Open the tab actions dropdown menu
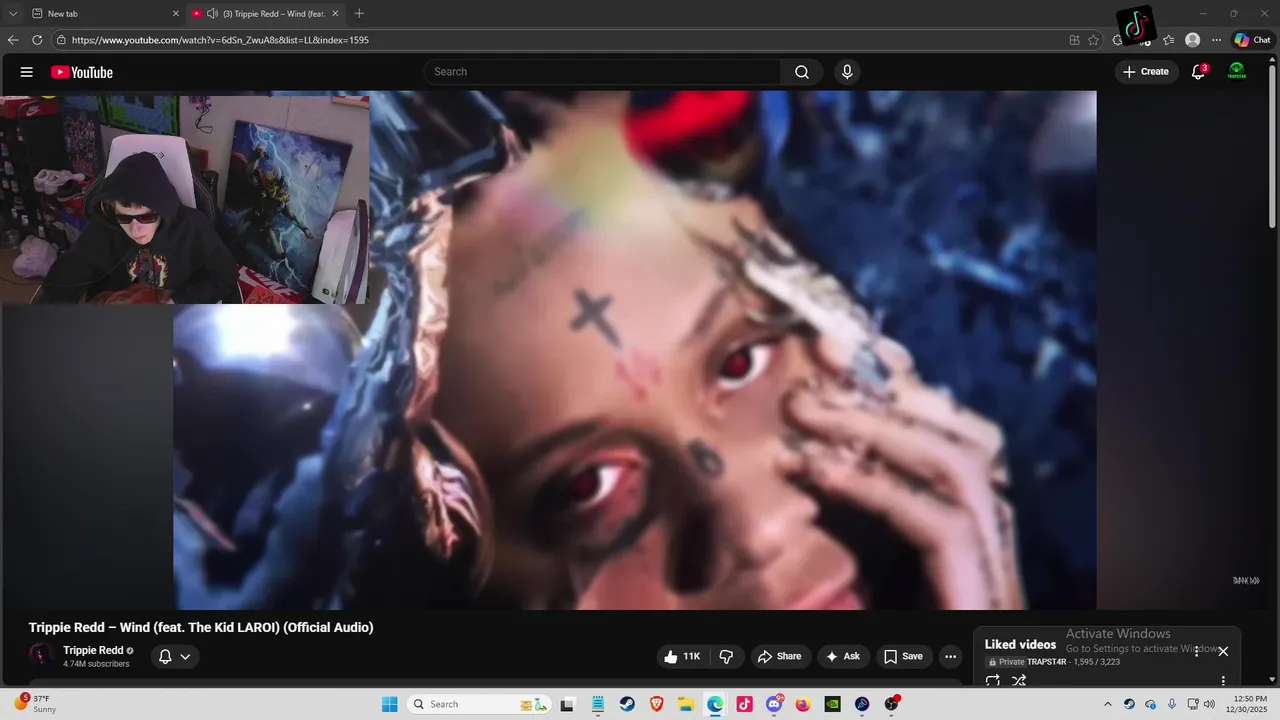 coord(13,13)
